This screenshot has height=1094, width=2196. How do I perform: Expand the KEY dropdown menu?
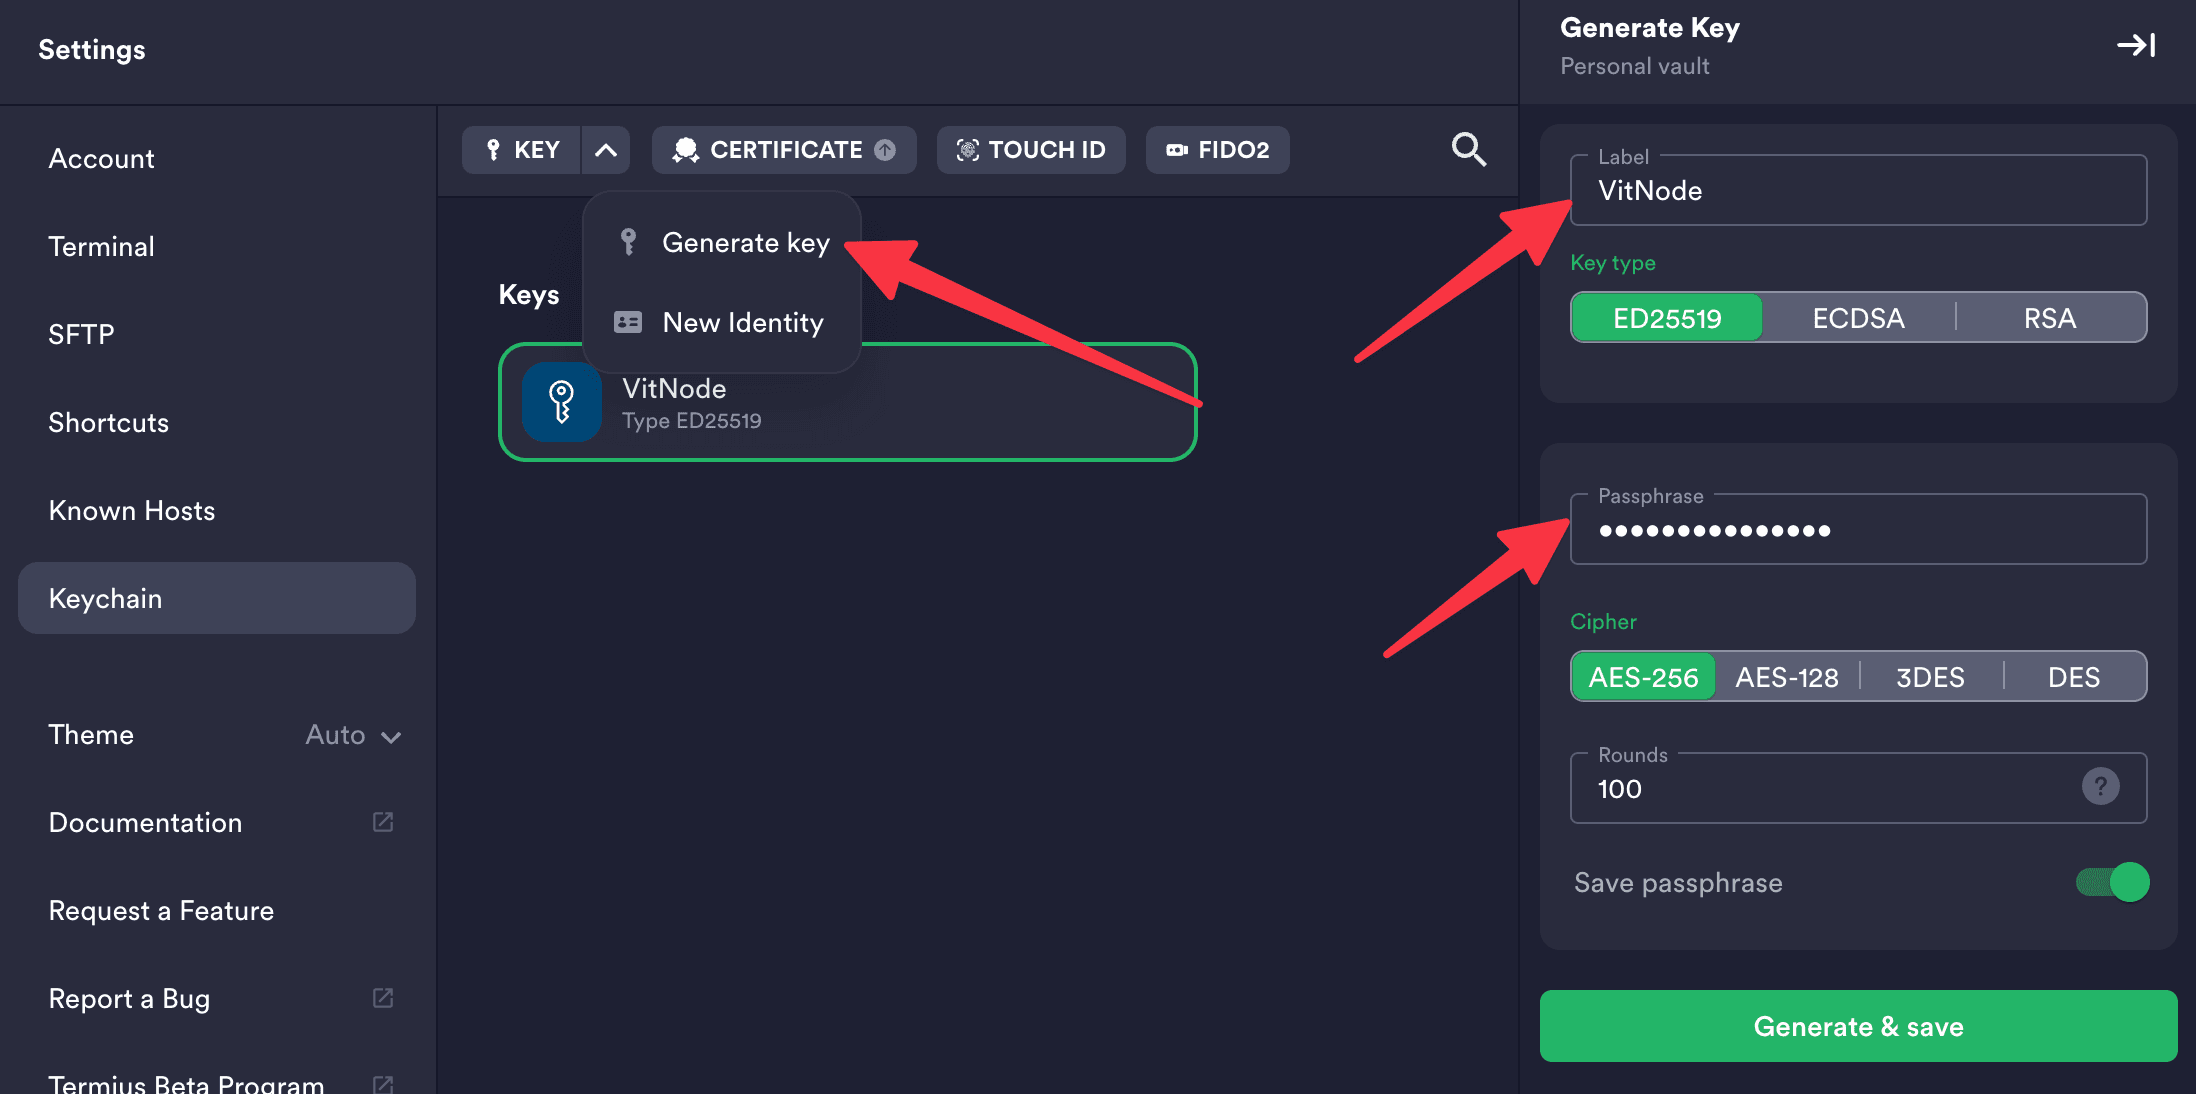[x=604, y=148]
